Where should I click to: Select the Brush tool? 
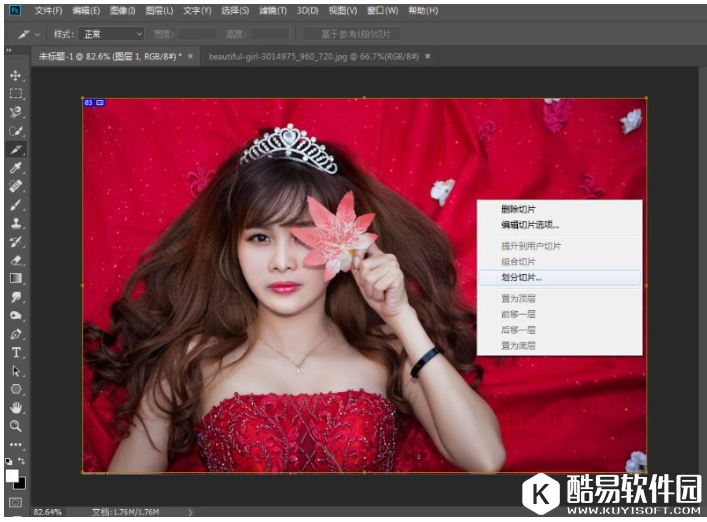16,204
